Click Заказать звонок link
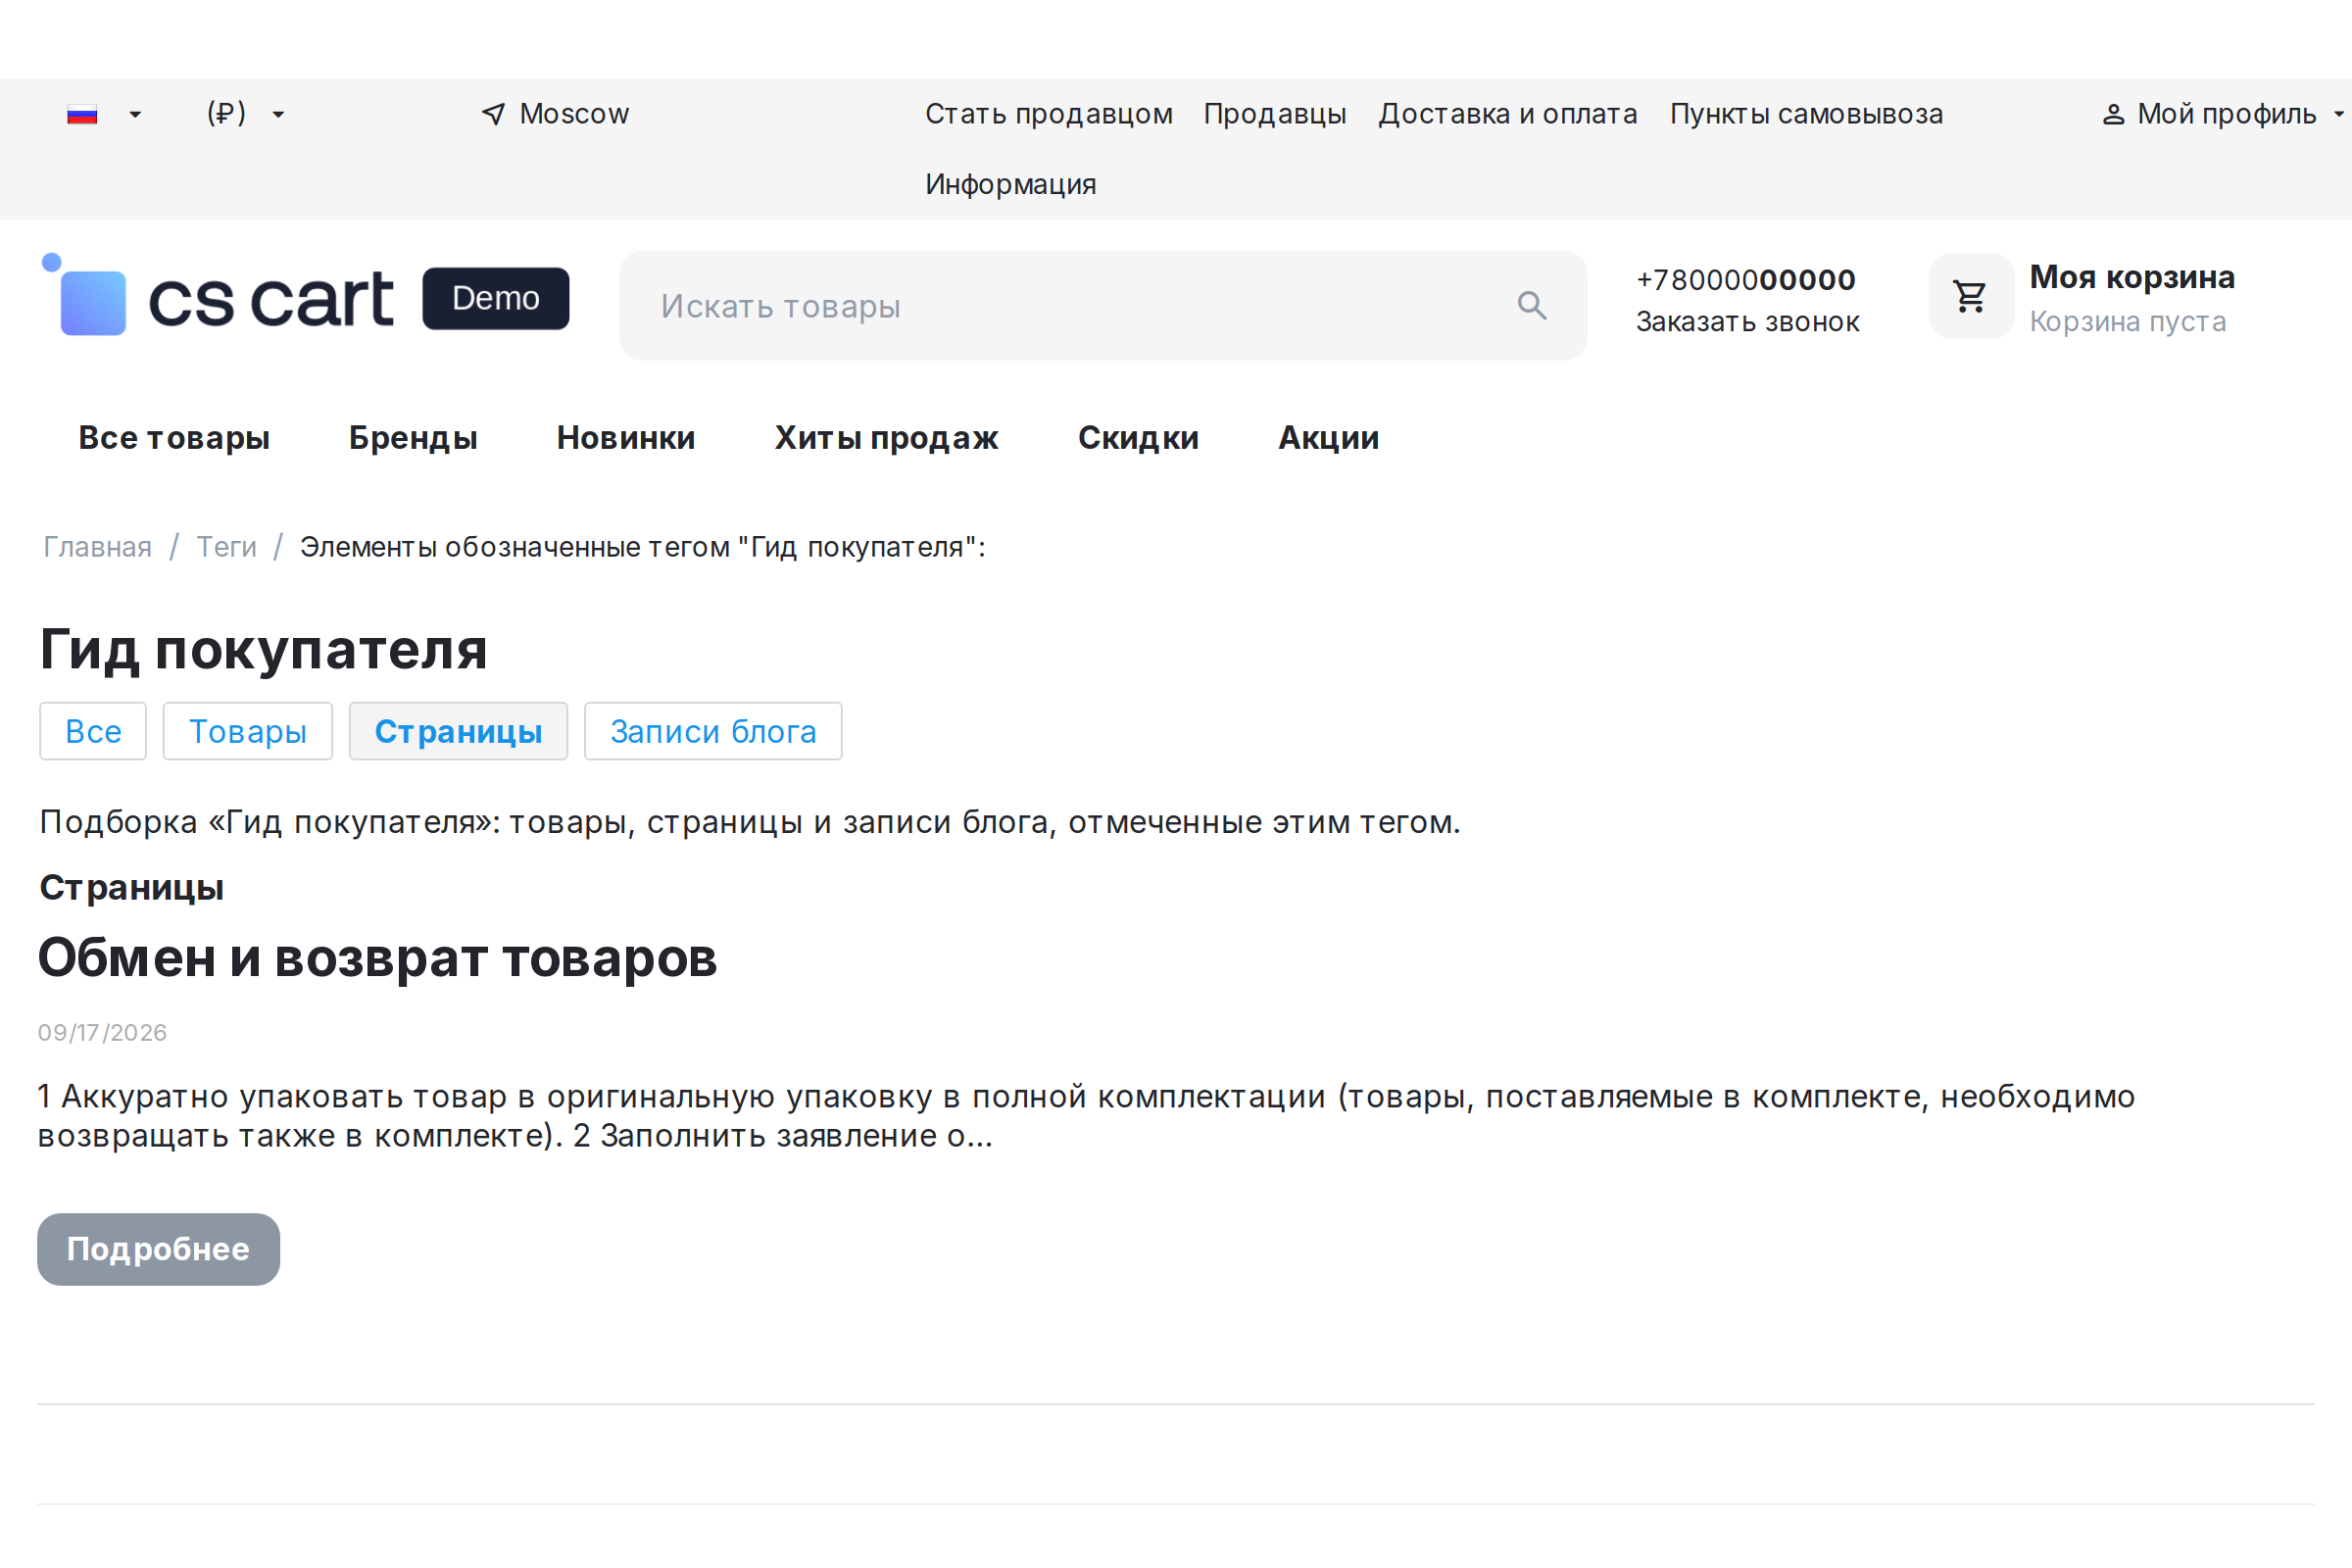2352x1568 pixels. point(1747,322)
